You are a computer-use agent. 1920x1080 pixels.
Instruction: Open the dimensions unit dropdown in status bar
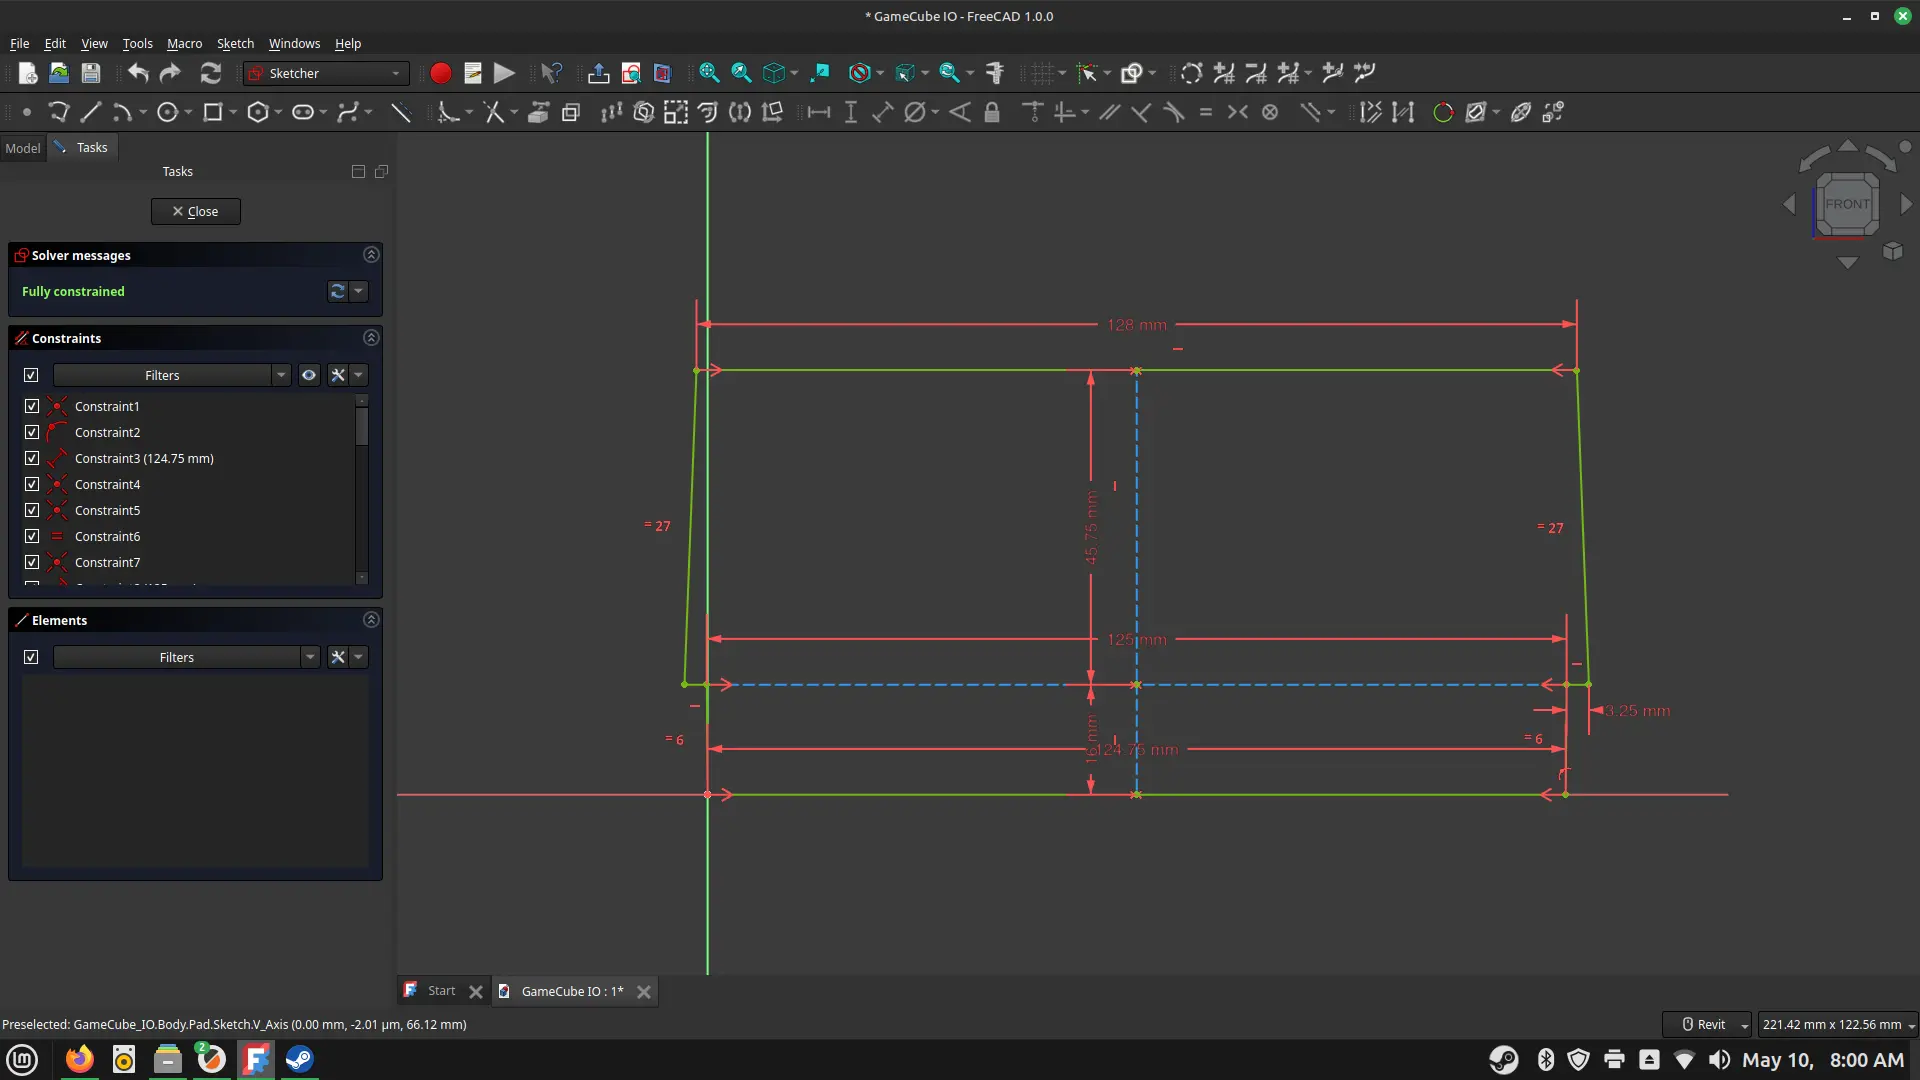tap(1838, 1024)
